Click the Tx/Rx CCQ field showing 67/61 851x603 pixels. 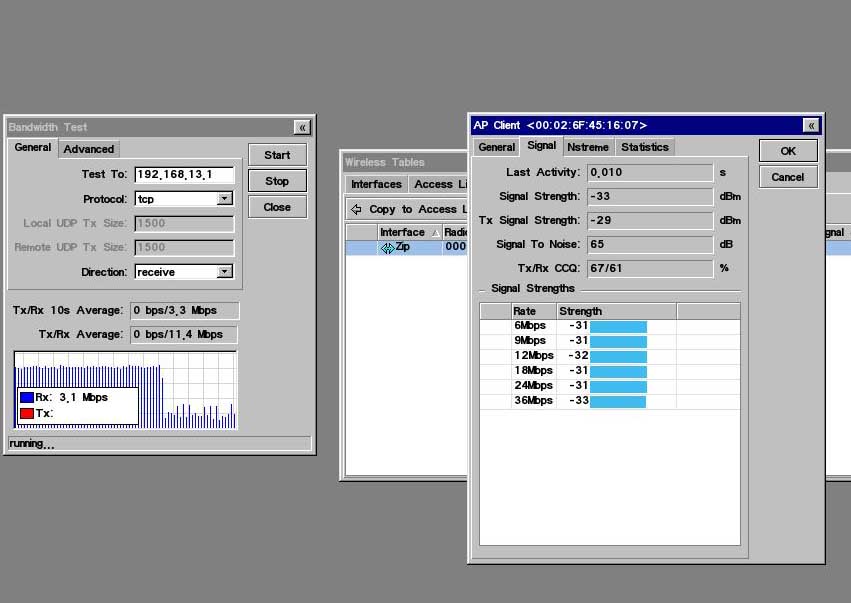(x=650, y=268)
